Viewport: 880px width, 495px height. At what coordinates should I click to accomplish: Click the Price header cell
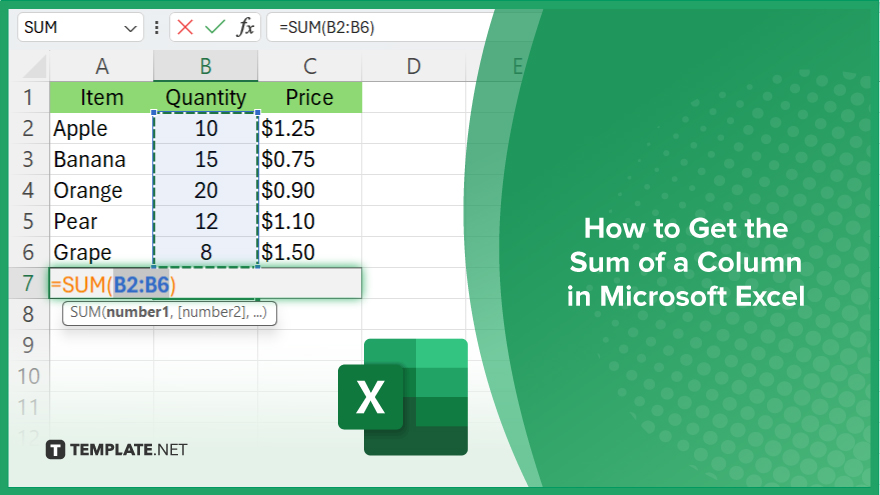(310, 98)
